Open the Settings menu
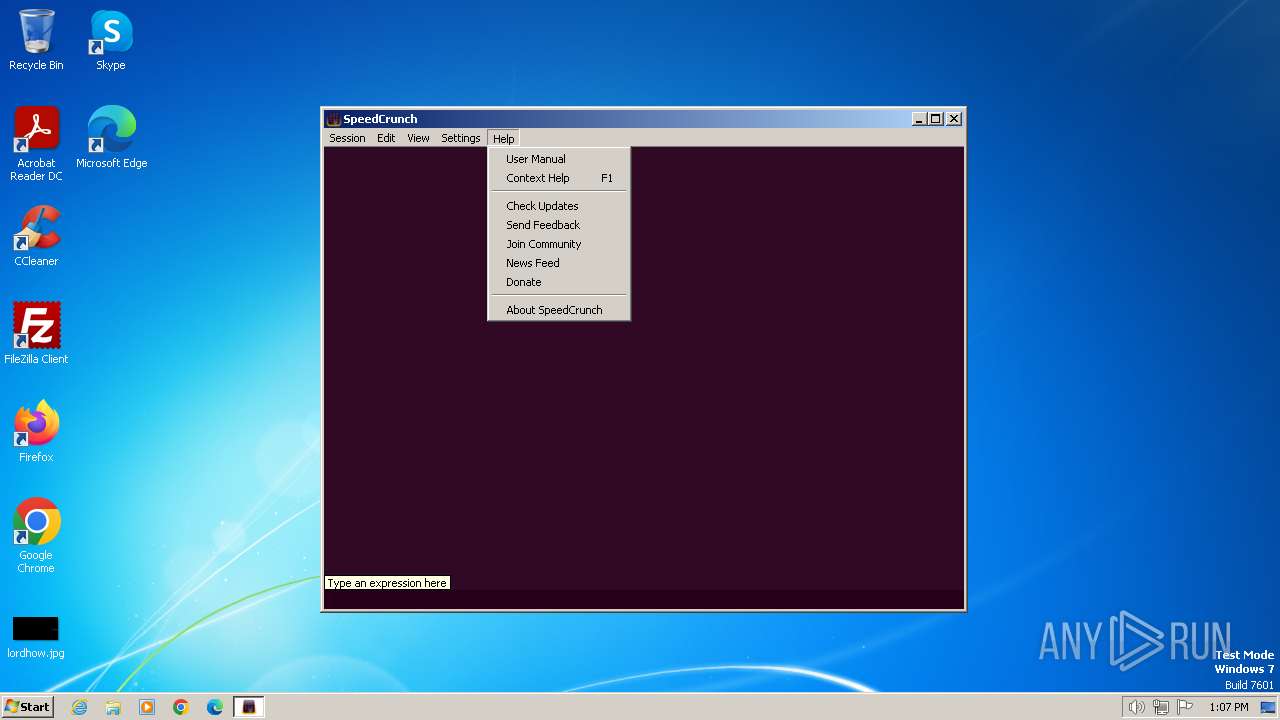Screen dimensions: 1280x720 tap(461, 138)
